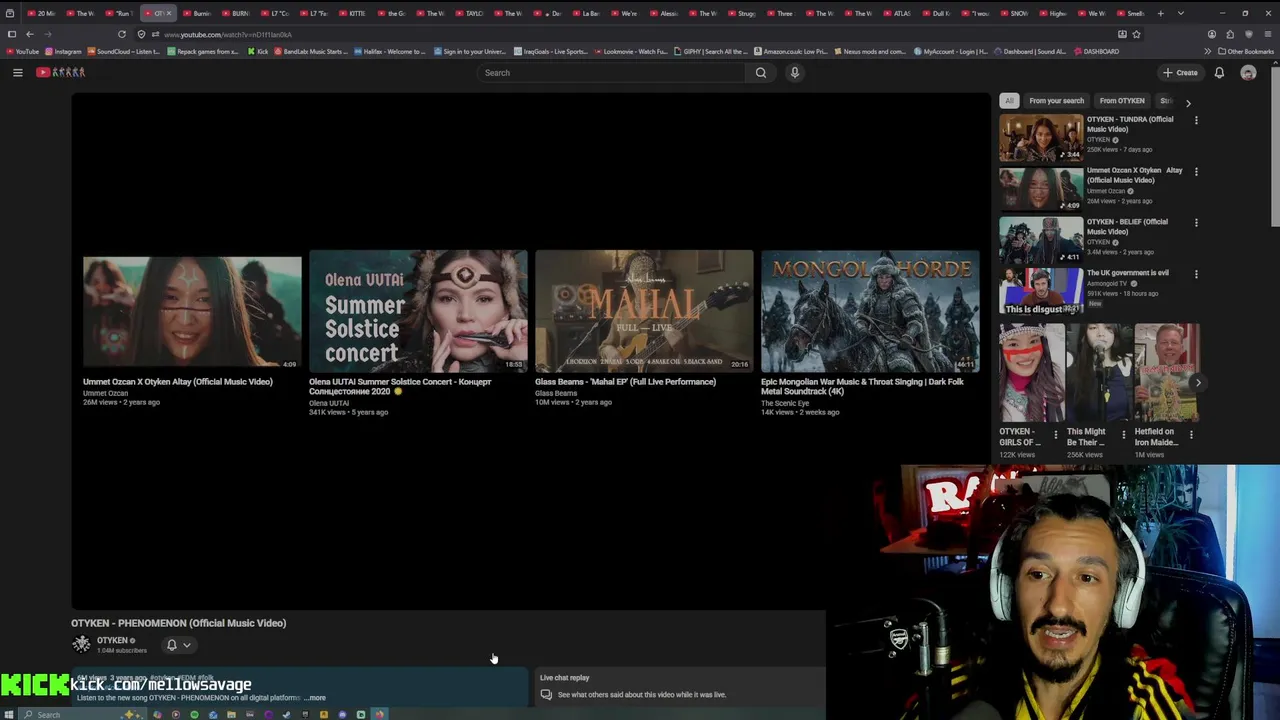The image size is (1280, 720).
Task: Focus the YouTube search field
Action: pos(612,72)
